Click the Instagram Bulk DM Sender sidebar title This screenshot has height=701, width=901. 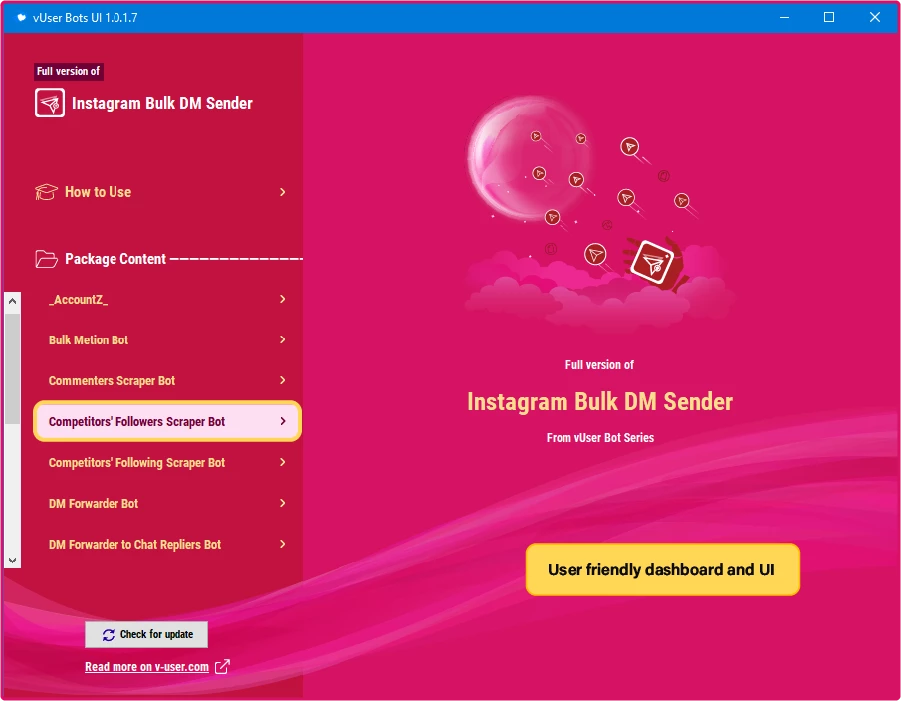click(162, 103)
